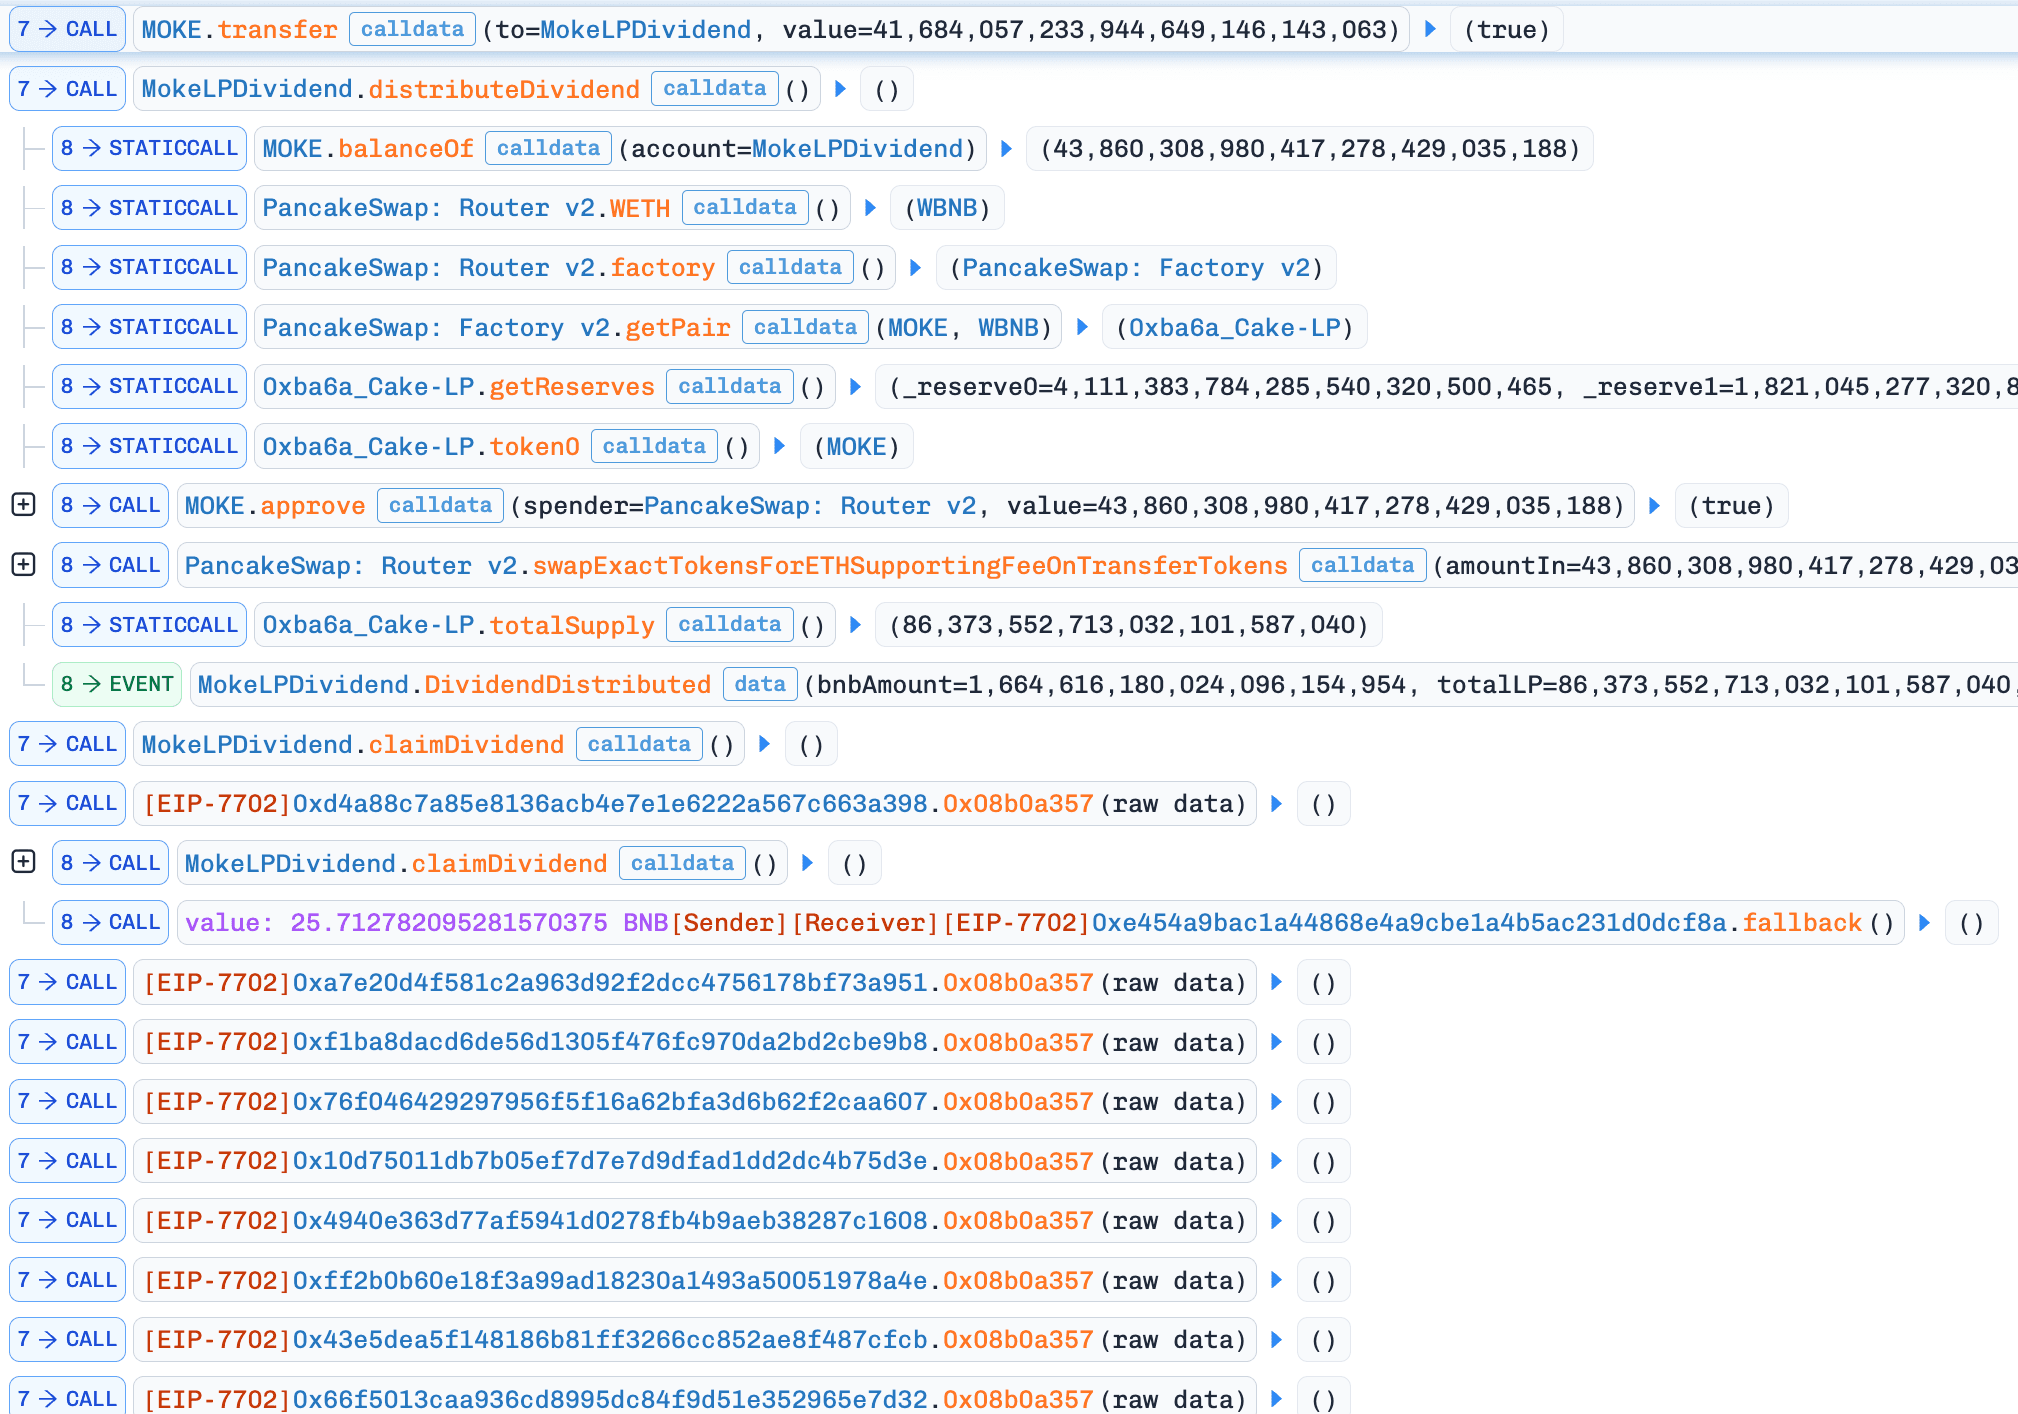Show calldata for Router v2.WETH

click(745, 208)
